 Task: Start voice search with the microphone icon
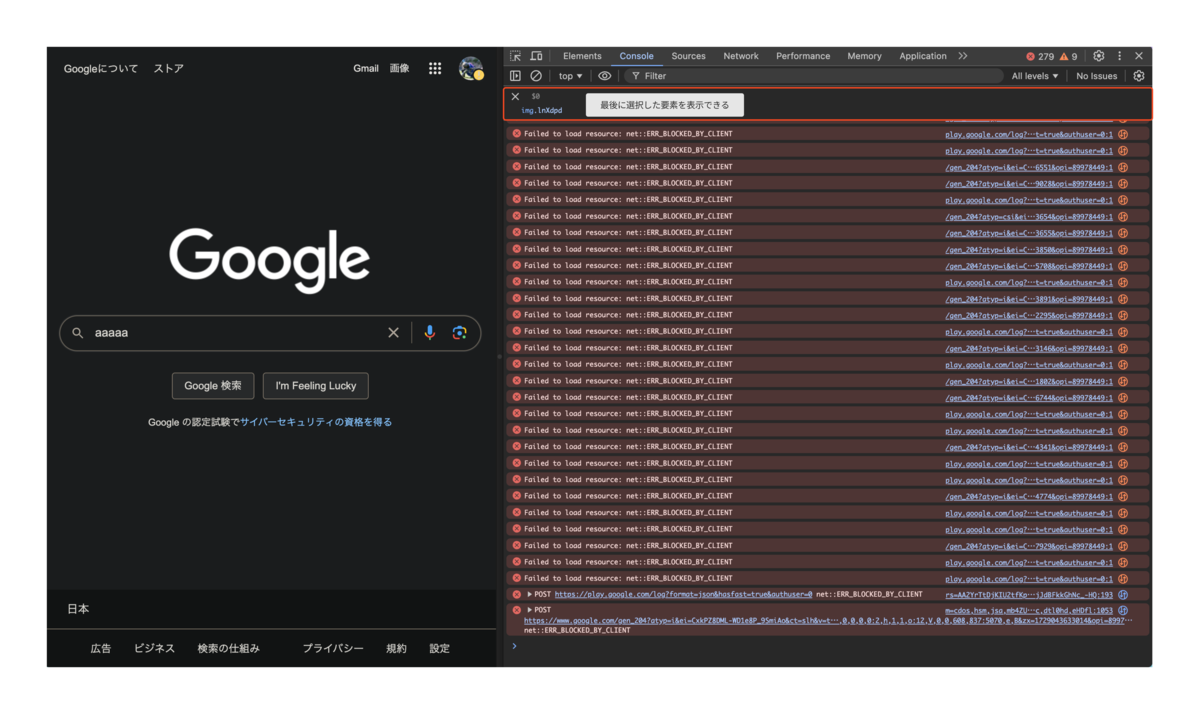click(x=430, y=333)
